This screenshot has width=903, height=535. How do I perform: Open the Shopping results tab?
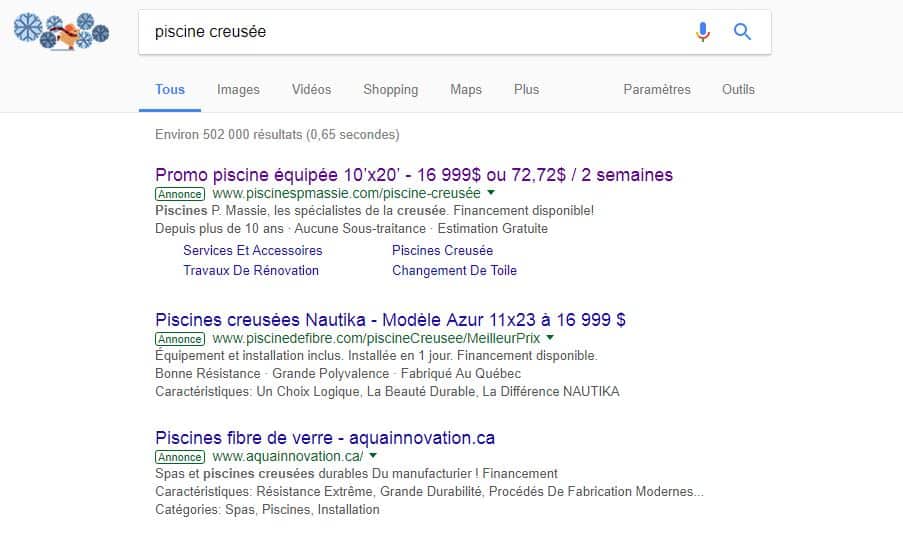pyautogui.click(x=390, y=90)
